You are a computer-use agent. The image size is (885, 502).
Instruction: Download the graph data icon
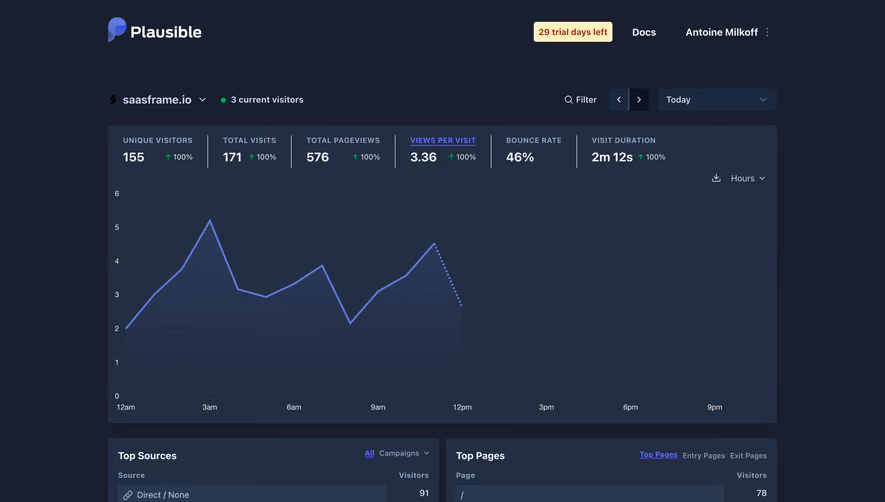[x=716, y=178]
